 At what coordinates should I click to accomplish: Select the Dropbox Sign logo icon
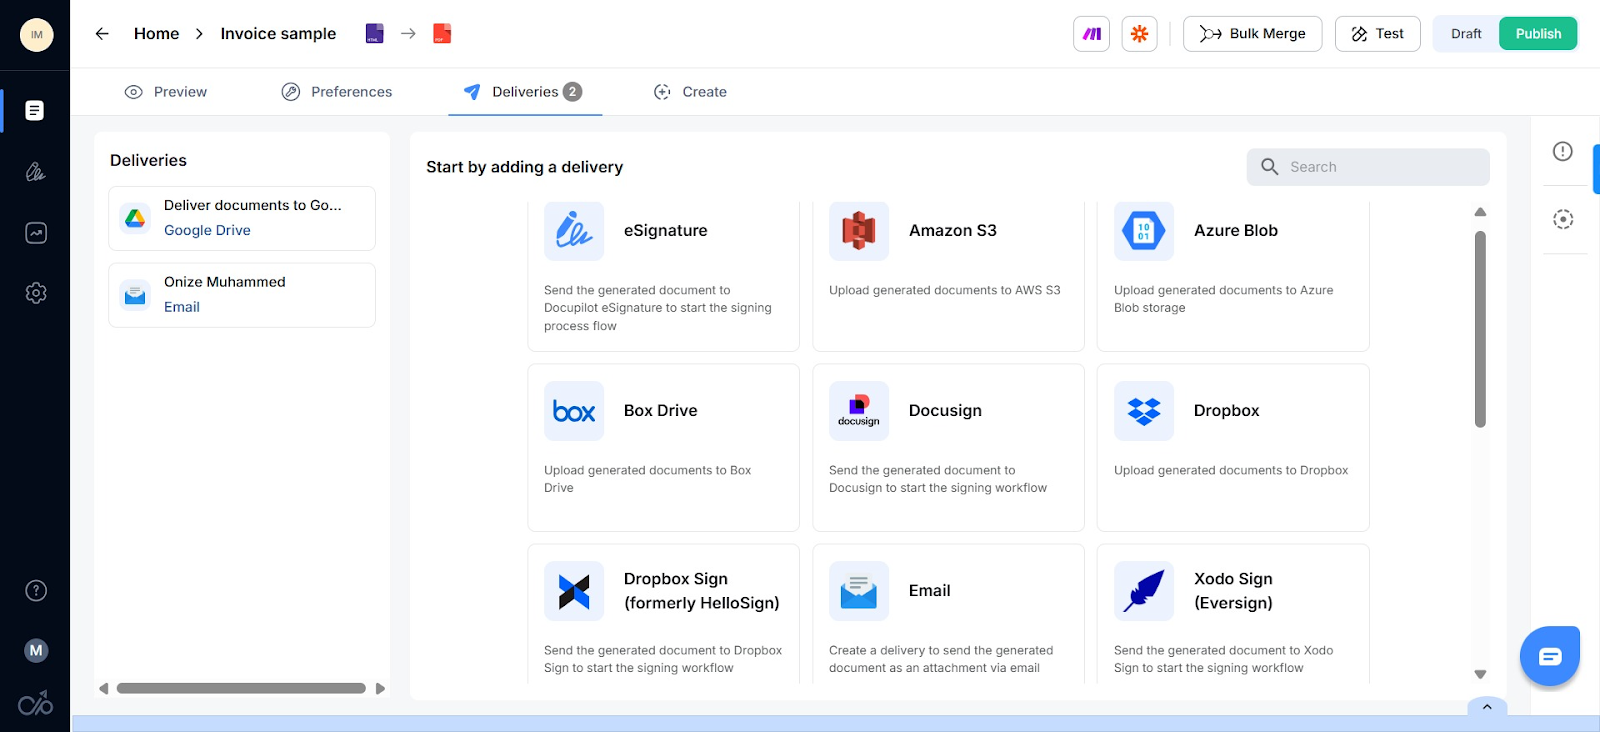574,591
